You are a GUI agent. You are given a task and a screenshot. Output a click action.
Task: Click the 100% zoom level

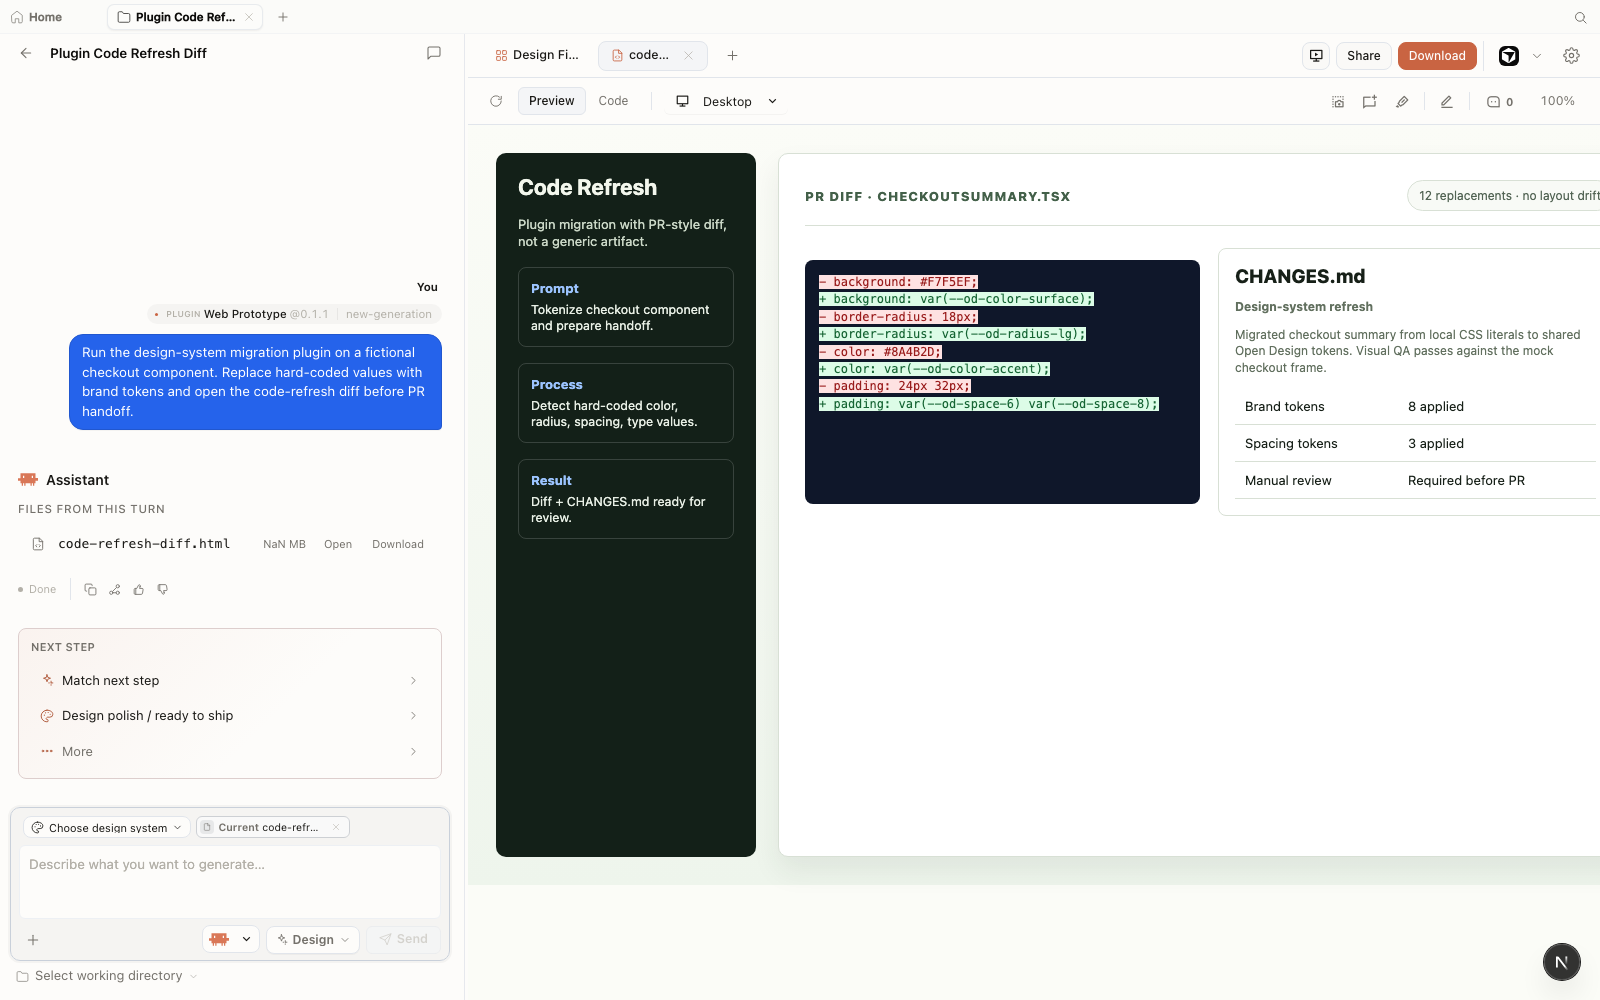(x=1557, y=101)
